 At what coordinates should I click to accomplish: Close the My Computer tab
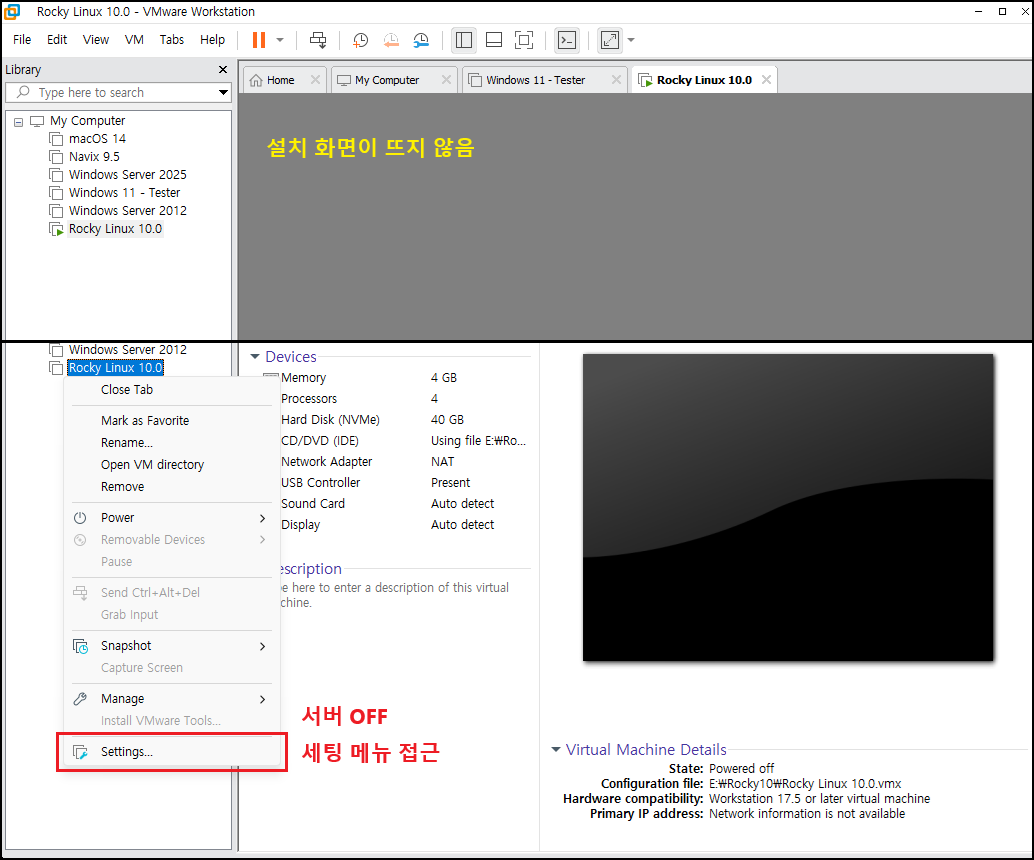coord(446,80)
